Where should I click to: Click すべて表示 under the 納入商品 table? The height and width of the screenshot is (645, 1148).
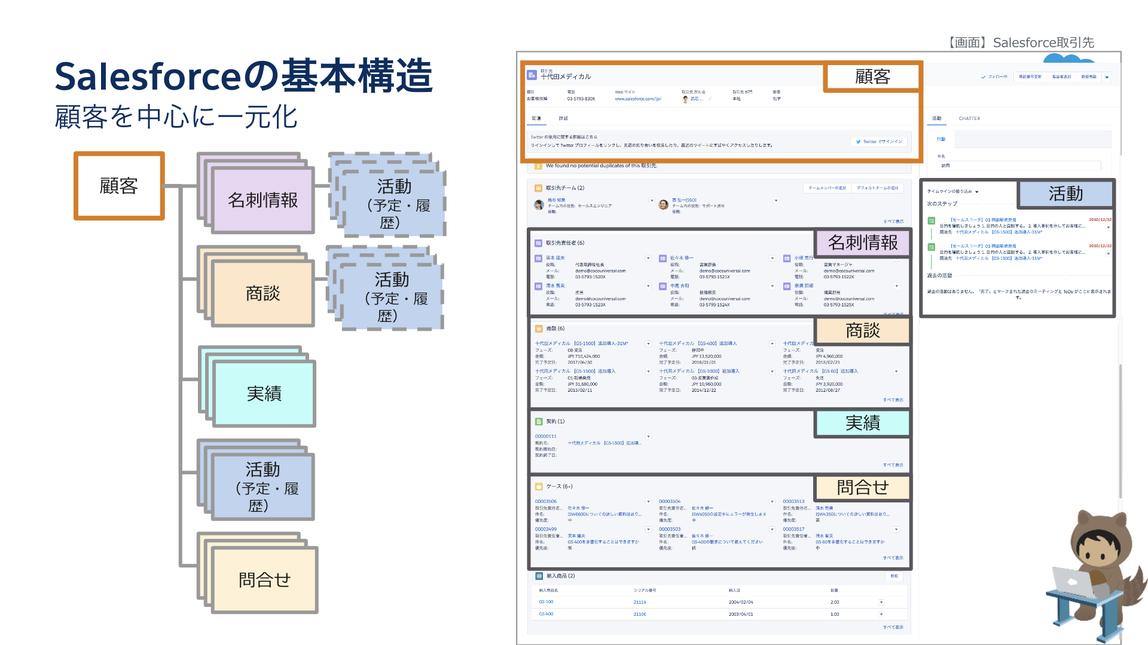click(x=893, y=627)
